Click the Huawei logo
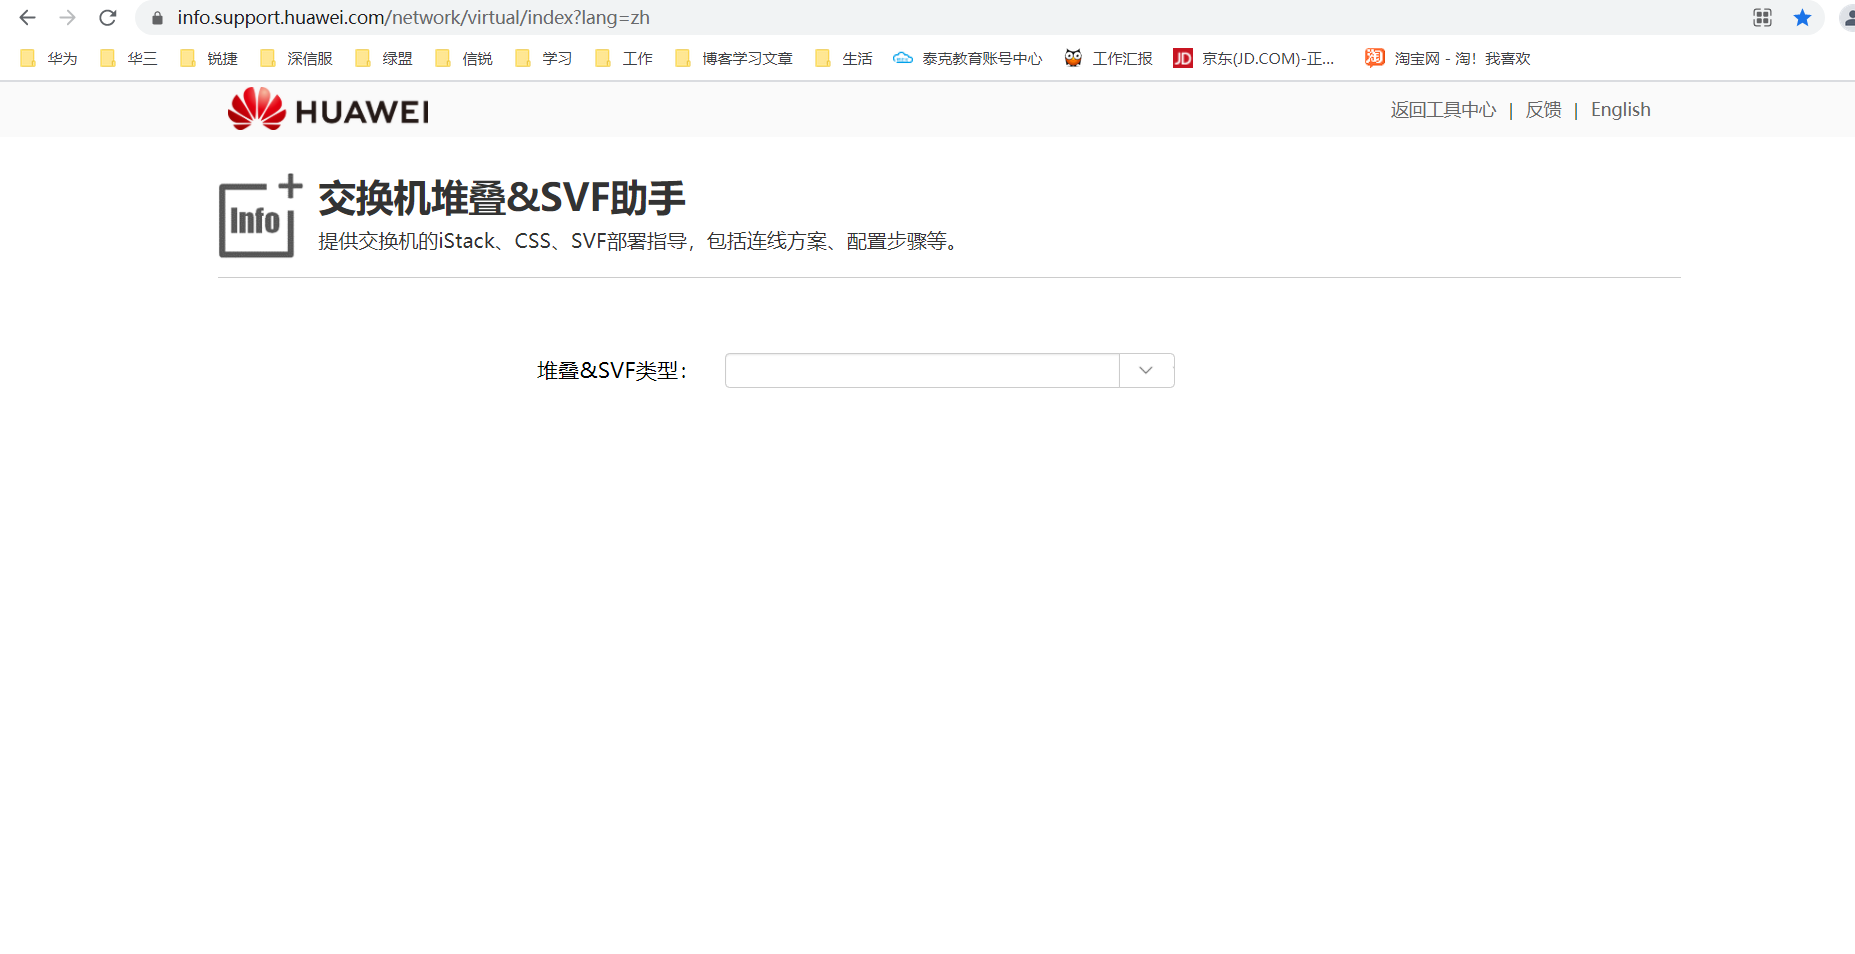Image resolution: width=1855 pixels, height=954 pixels. pyautogui.click(x=327, y=109)
